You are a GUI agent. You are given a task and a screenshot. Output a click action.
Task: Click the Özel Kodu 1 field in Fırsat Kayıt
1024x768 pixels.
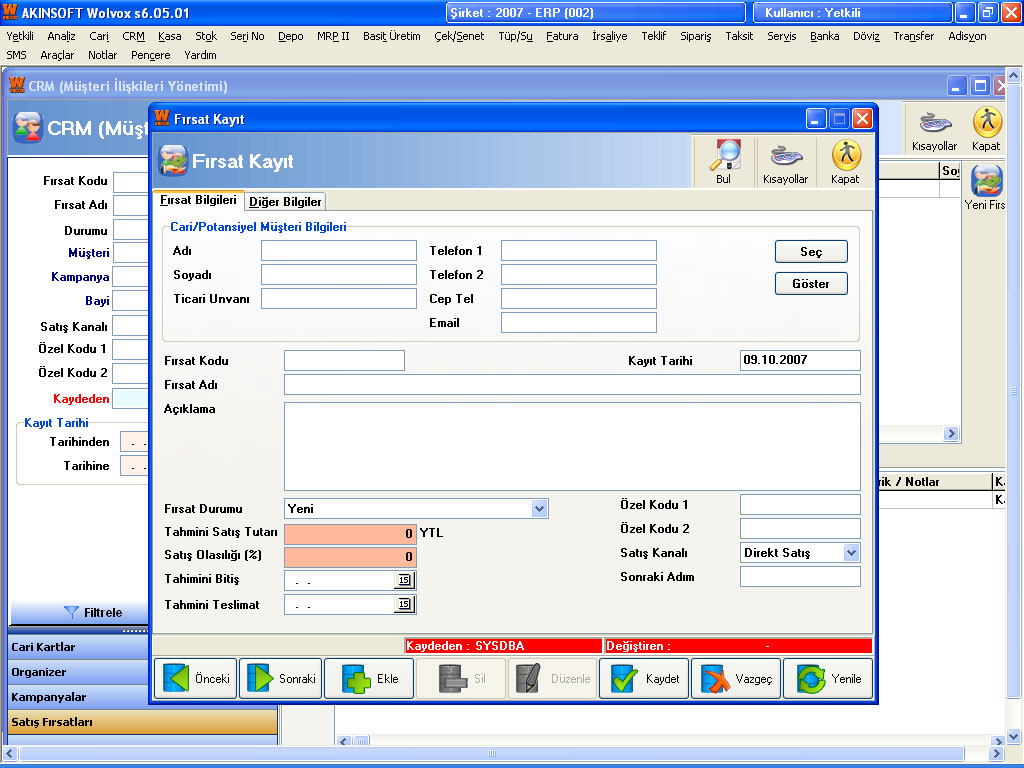click(800, 505)
